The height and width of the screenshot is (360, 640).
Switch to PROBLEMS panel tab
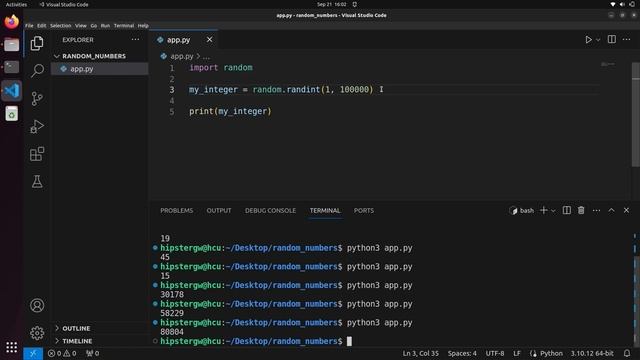tap(176, 211)
